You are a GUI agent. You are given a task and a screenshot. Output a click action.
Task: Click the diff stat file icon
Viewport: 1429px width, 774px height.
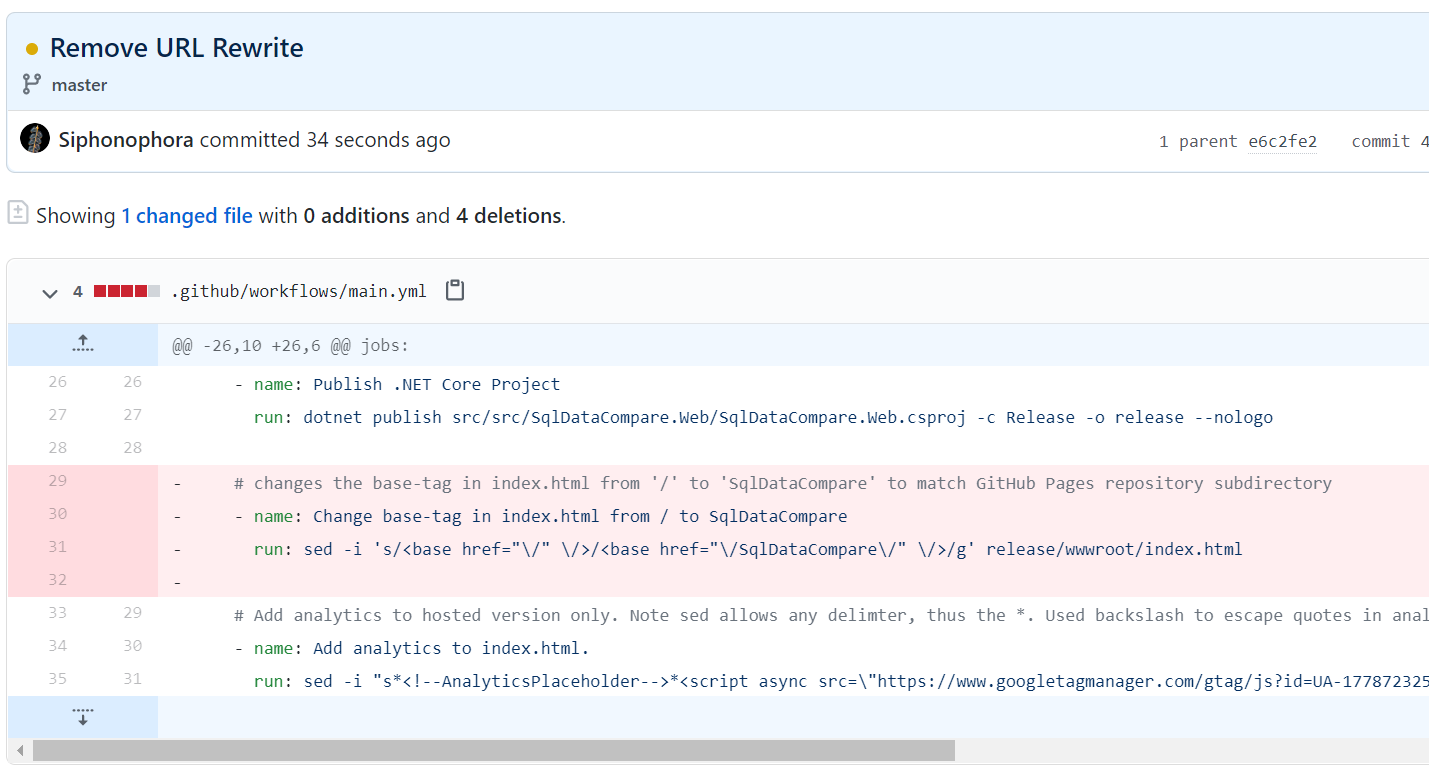click(x=18, y=212)
